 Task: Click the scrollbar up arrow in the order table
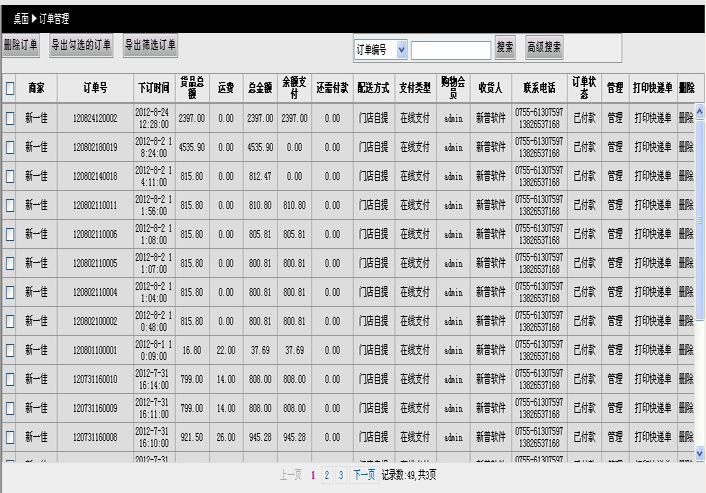pos(699,111)
